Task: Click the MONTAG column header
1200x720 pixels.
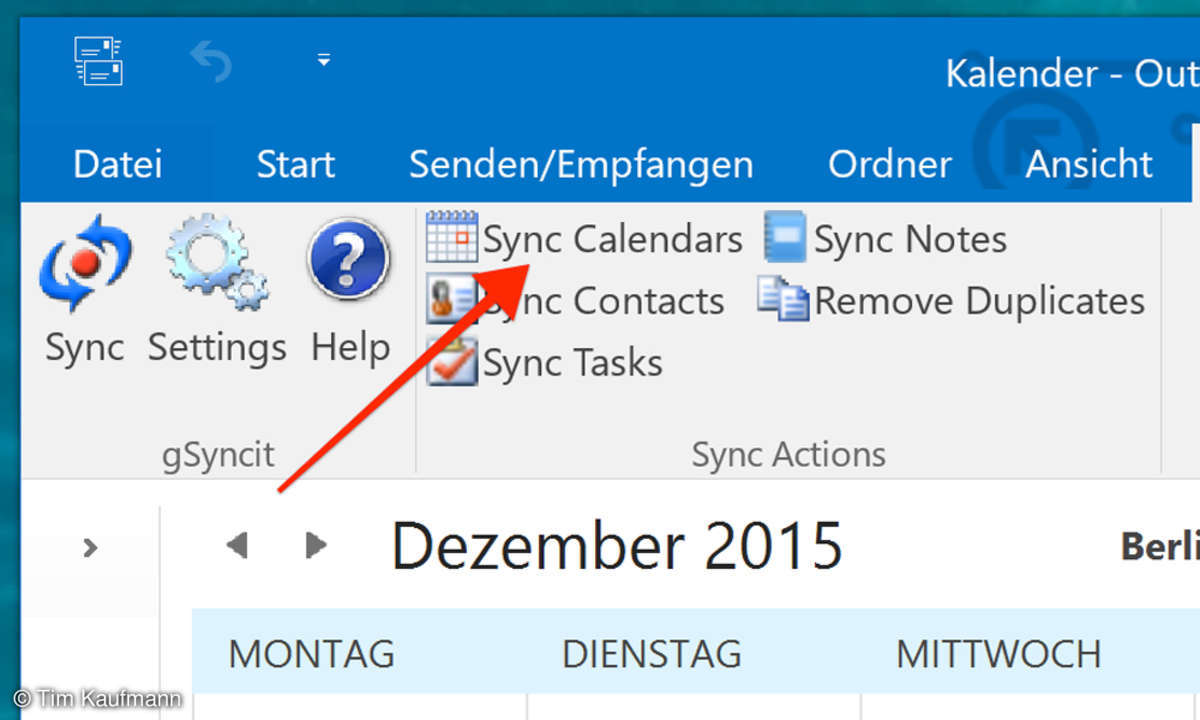Action: click(311, 654)
